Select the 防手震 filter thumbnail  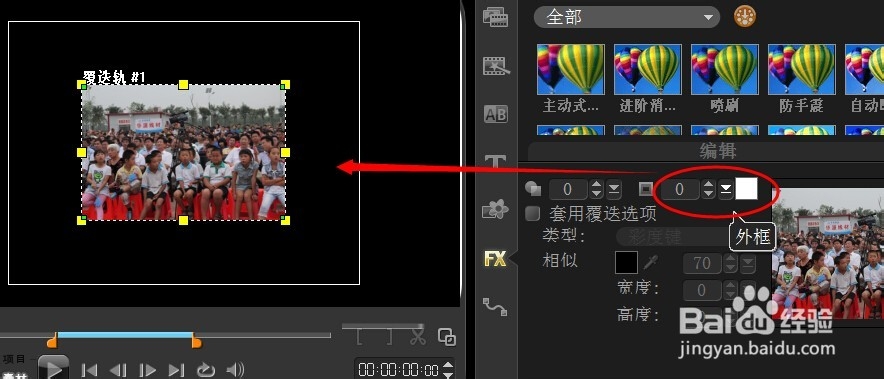801,69
